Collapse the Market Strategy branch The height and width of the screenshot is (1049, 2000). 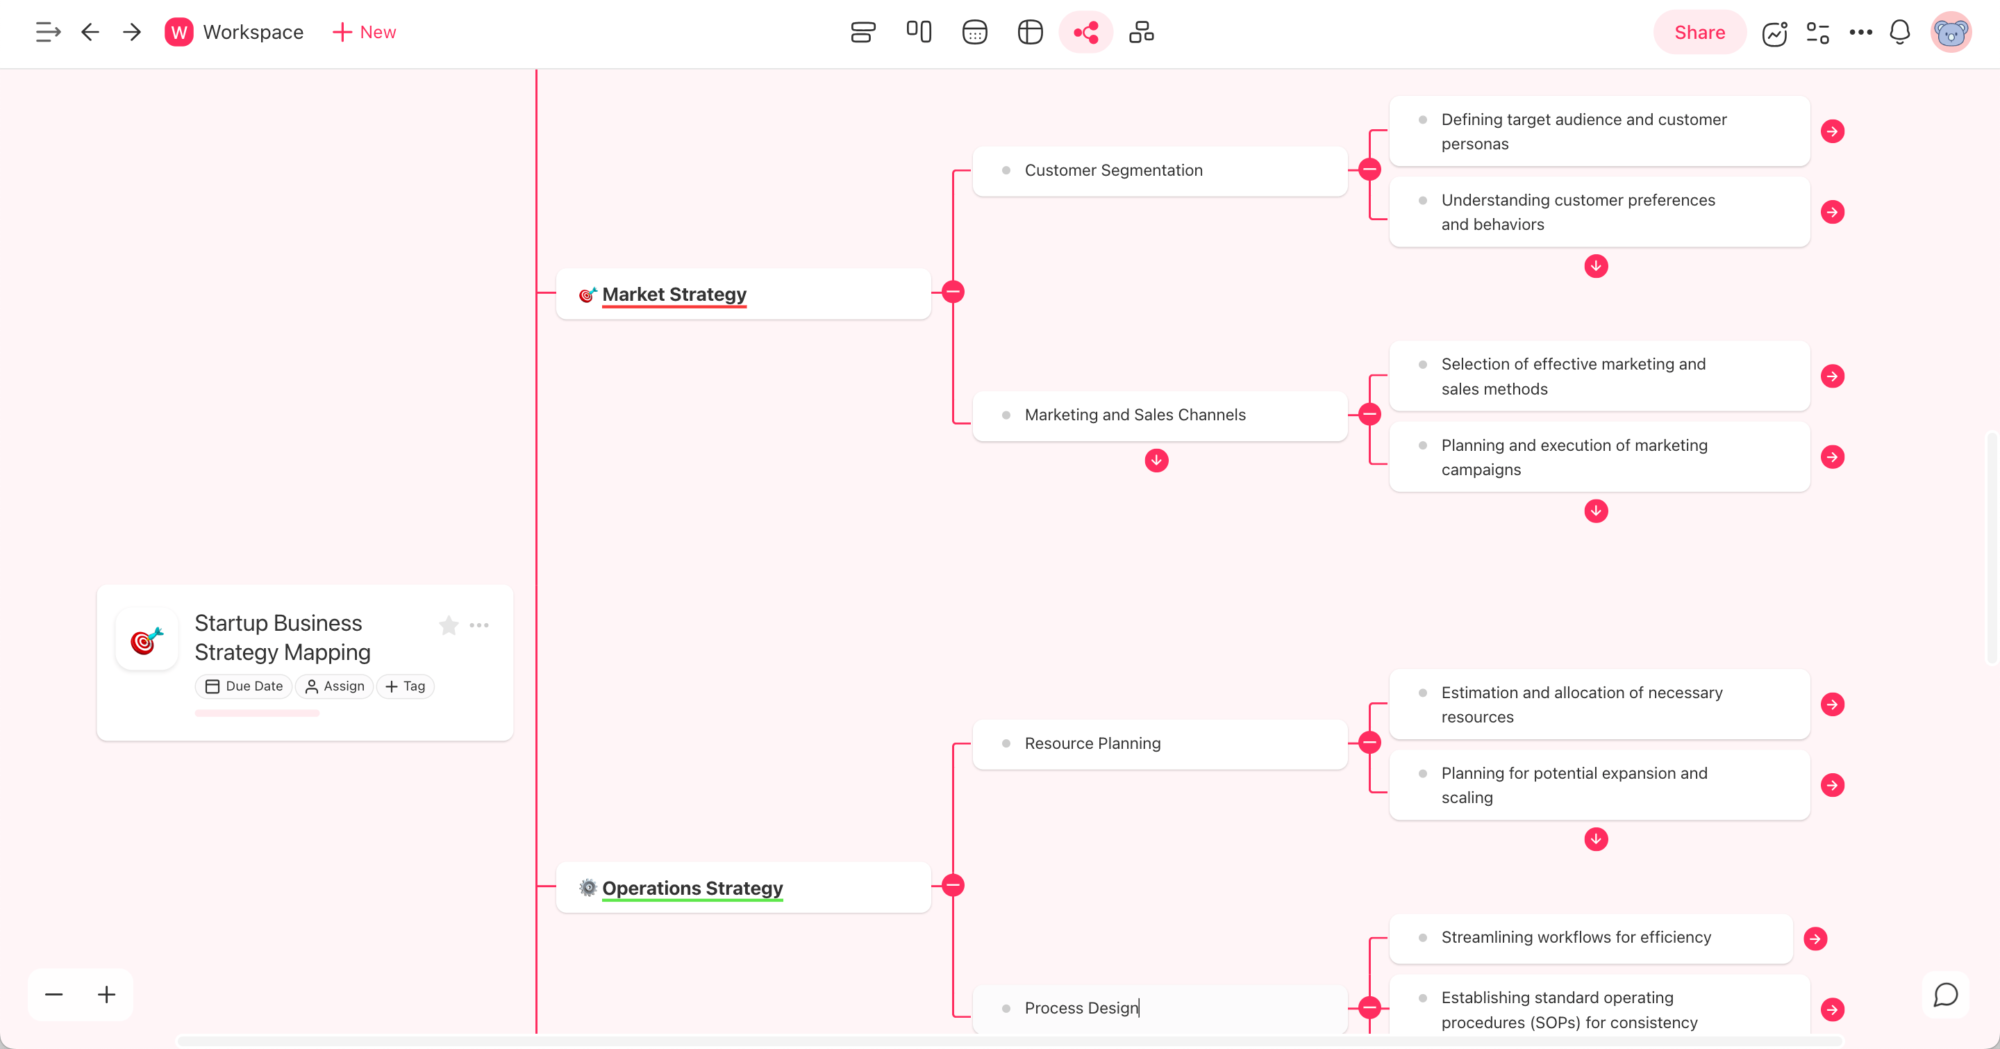click(952, 291)
